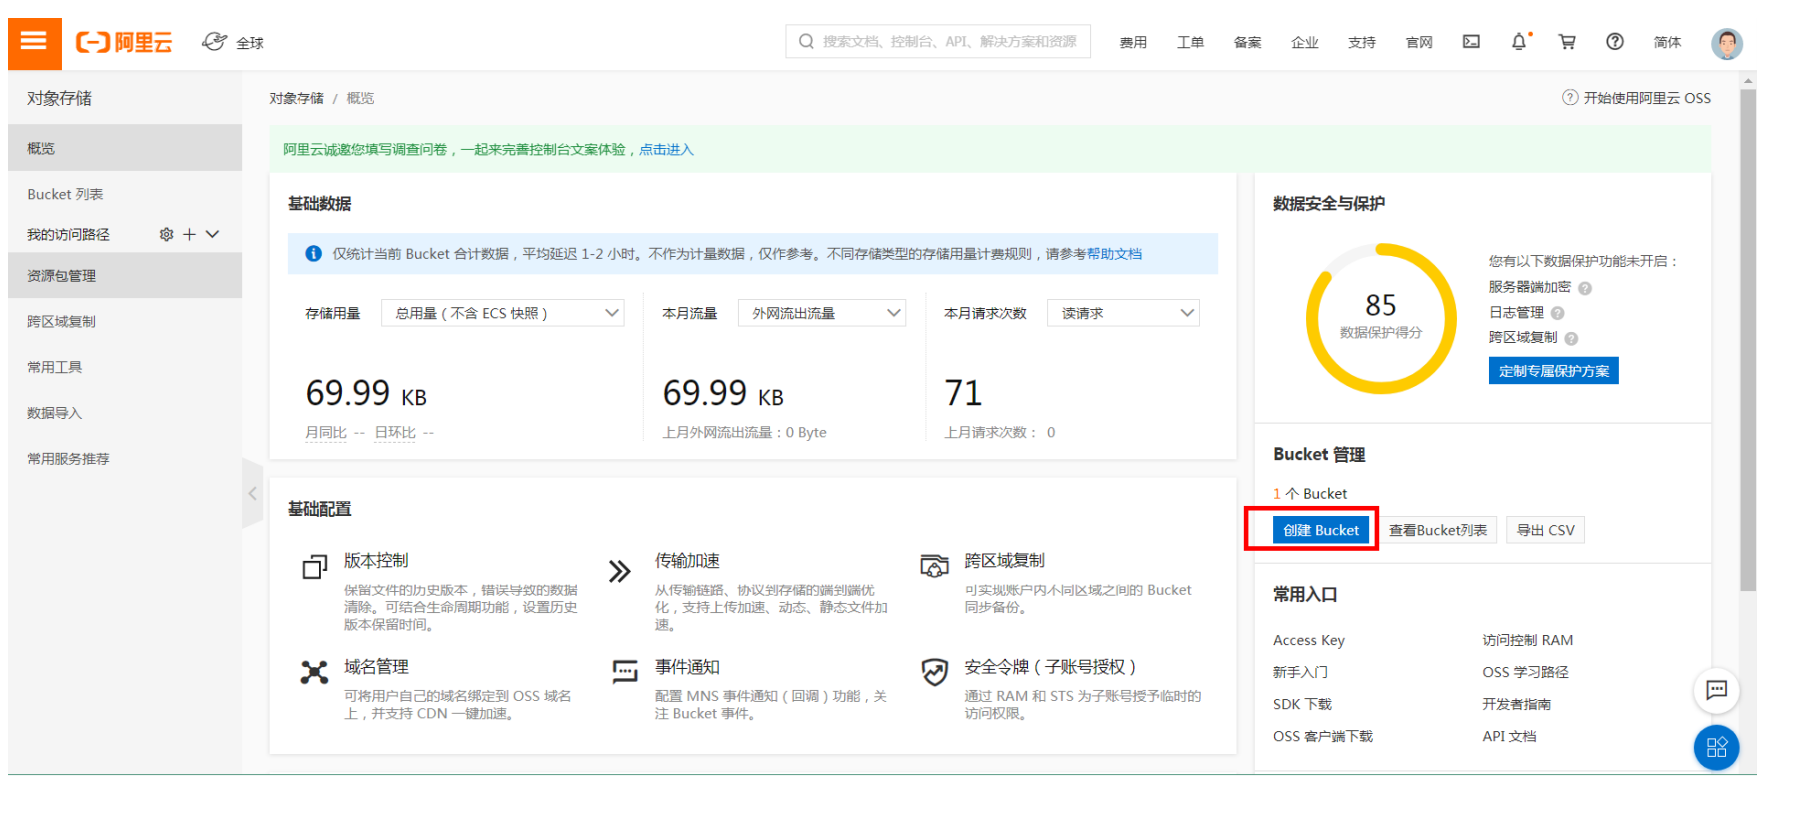
Task: Open the Cloud Shell terminal icon
Action: point(1471,42)
